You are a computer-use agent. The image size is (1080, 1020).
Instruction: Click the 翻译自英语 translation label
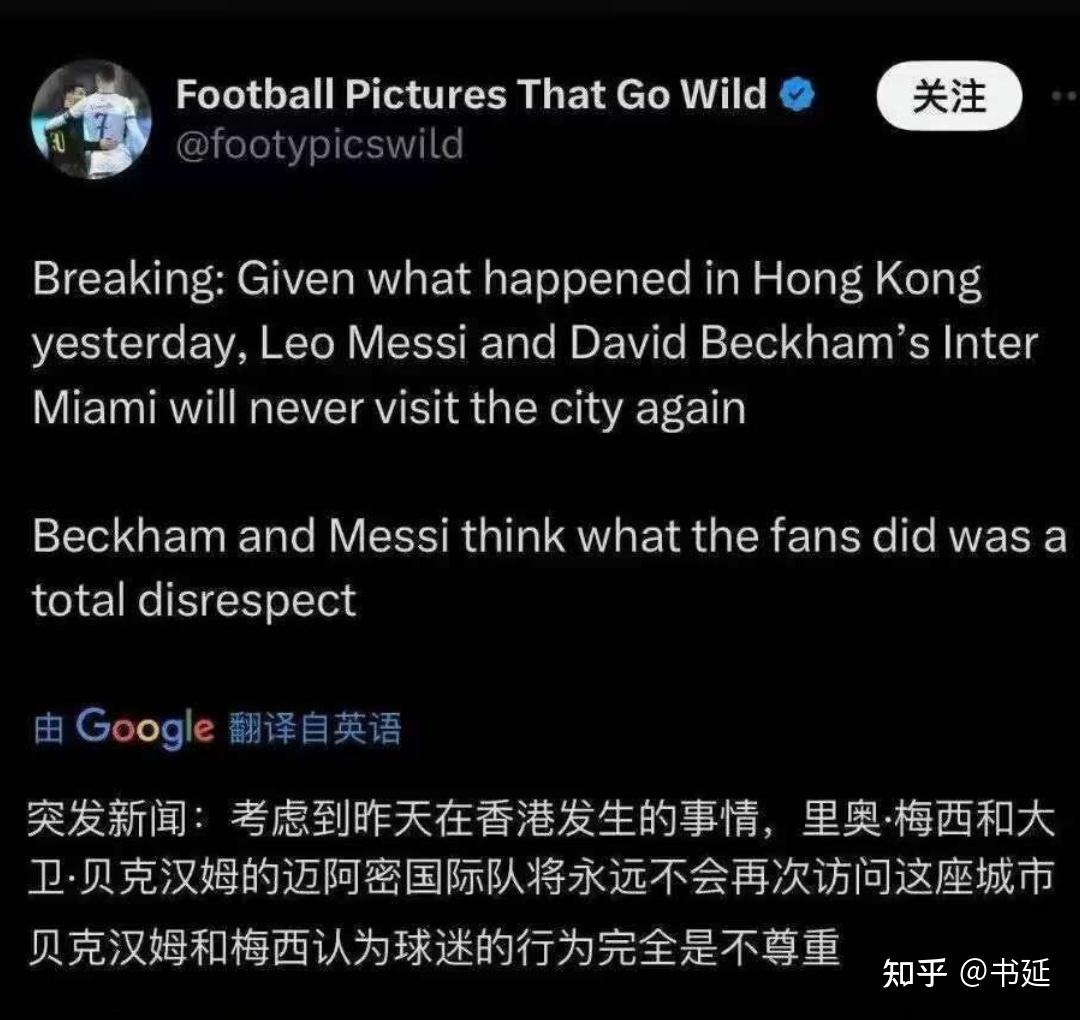point(315,729)
